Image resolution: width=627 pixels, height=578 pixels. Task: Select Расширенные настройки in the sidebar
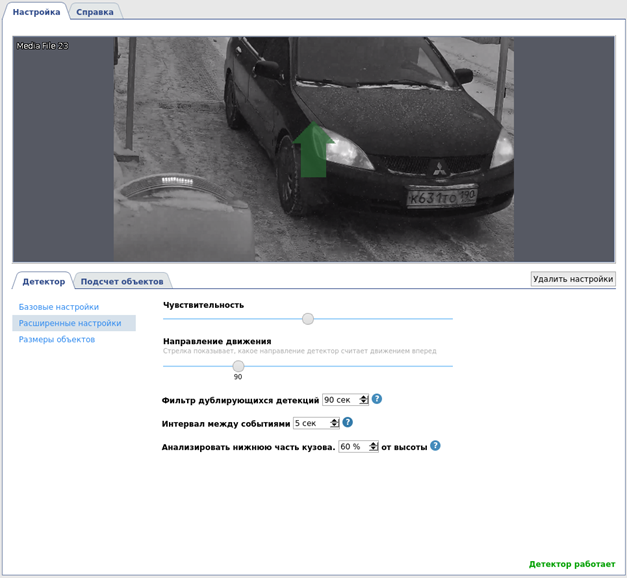(70, 323)
